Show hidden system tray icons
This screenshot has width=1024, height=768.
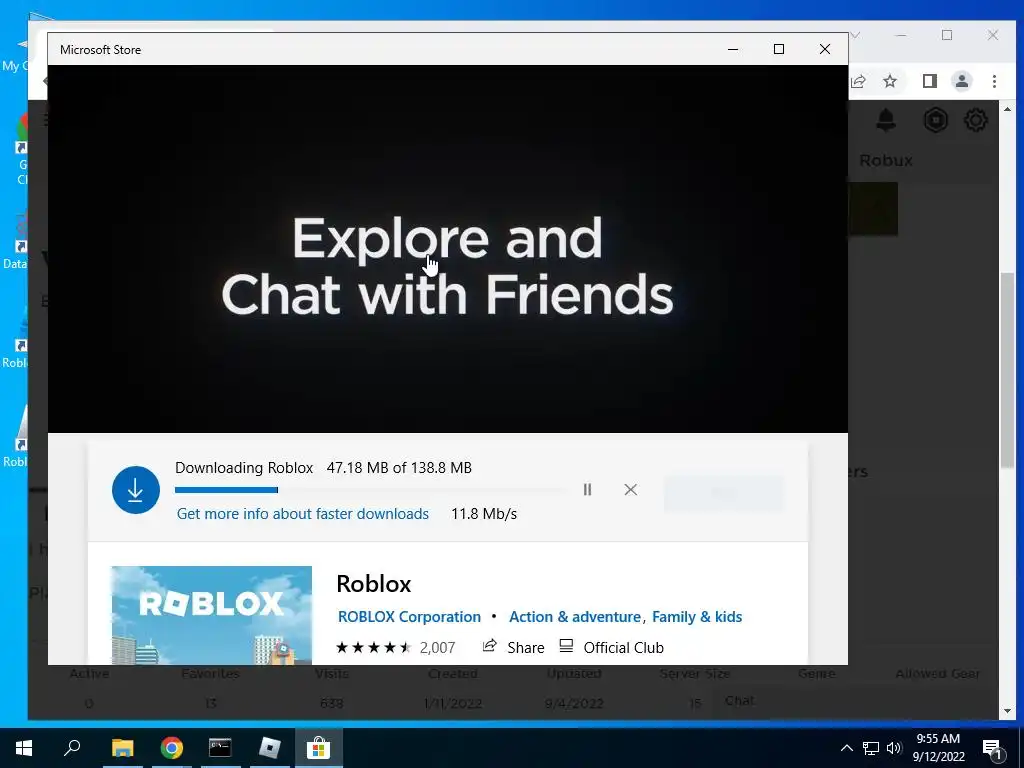coord(846,748)
